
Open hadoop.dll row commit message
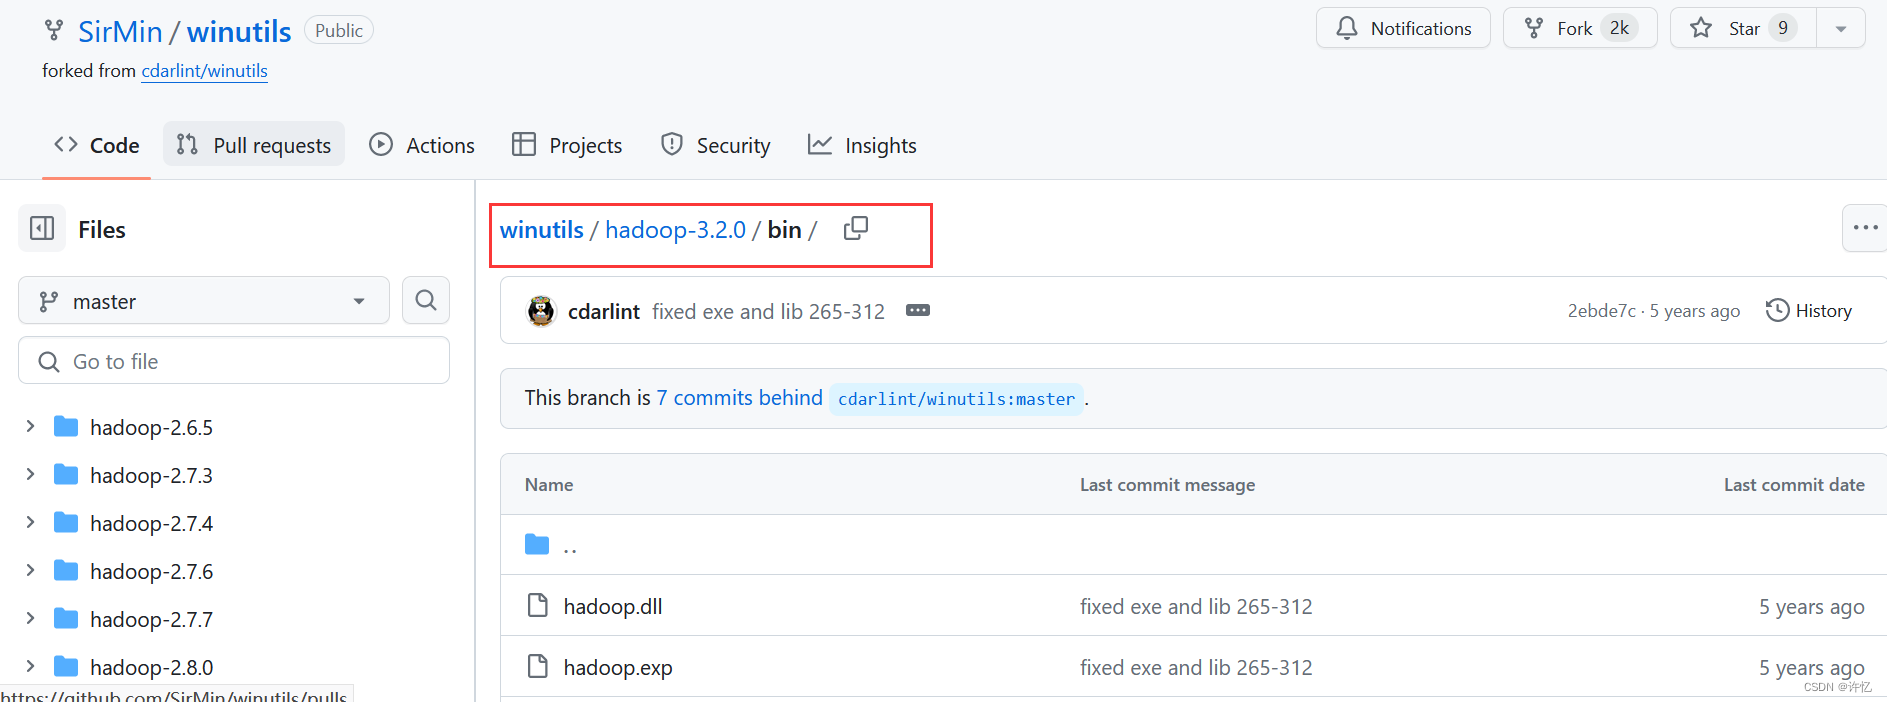coord(1196,607)
